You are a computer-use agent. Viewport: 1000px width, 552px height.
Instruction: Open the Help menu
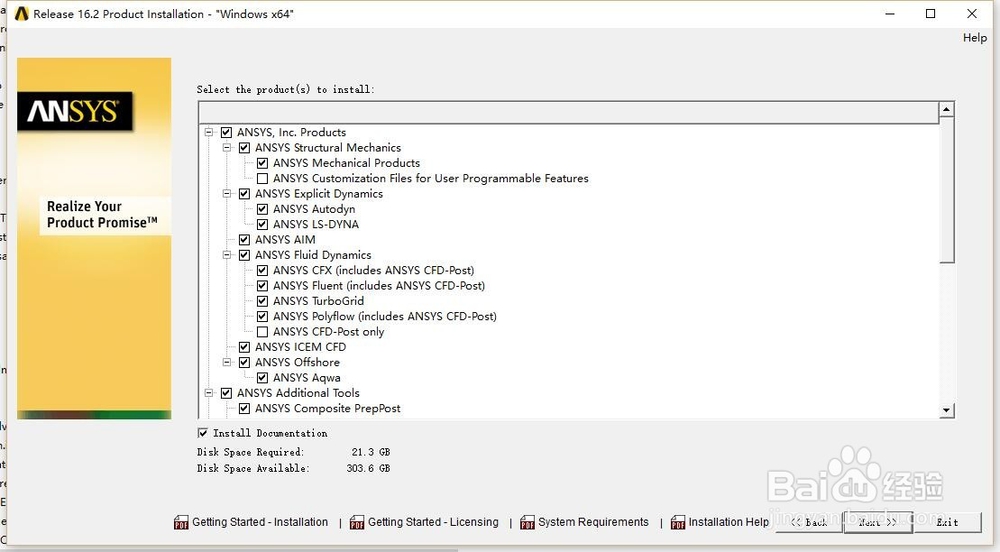[974, 38]
